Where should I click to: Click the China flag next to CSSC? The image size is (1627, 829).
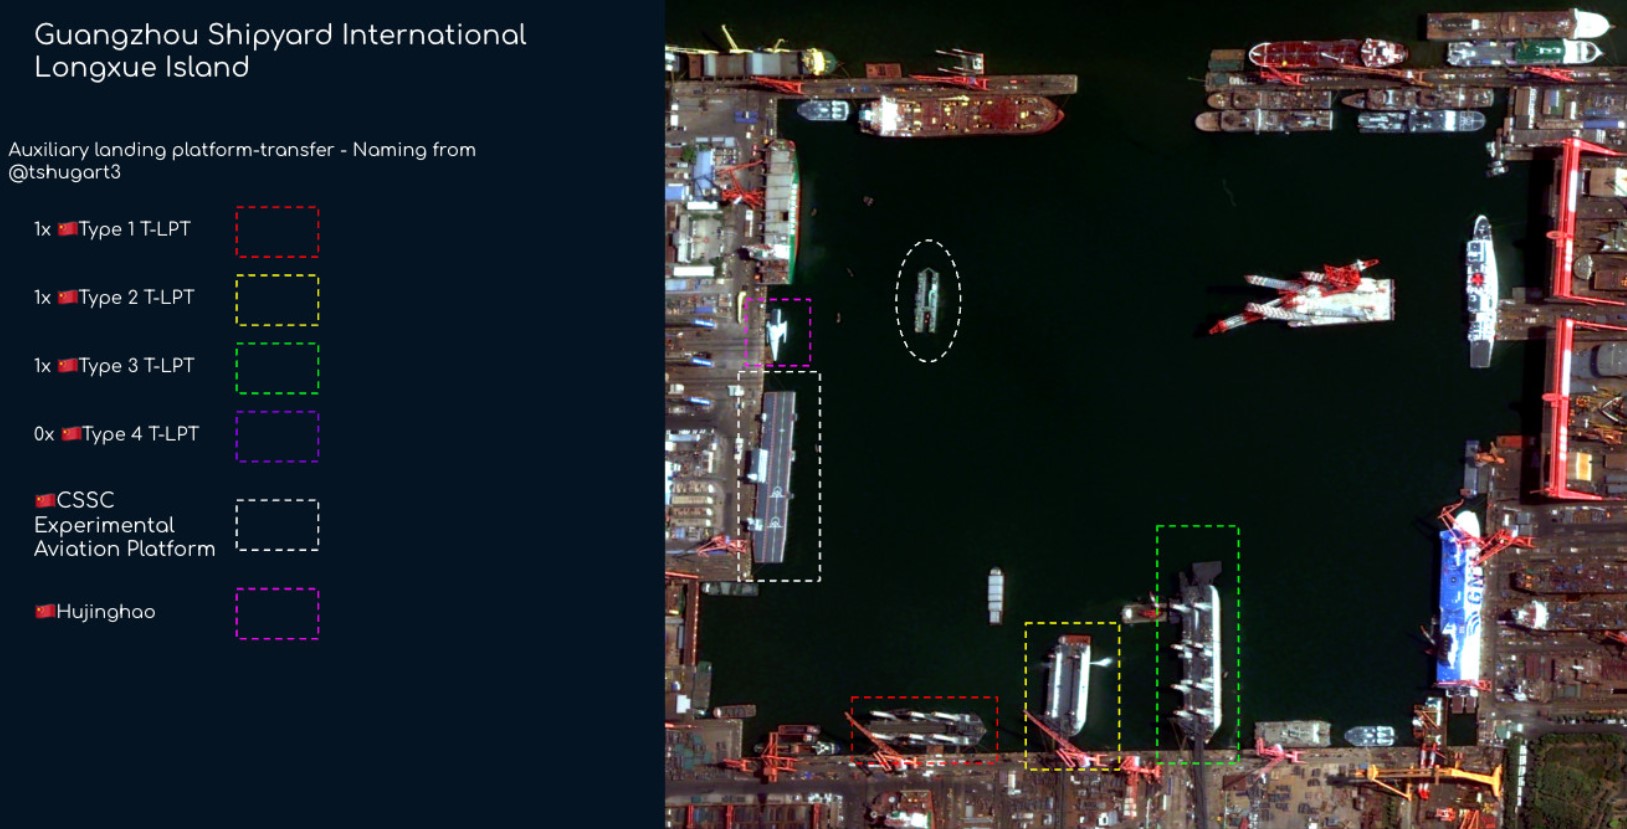[x=45, y=500]
